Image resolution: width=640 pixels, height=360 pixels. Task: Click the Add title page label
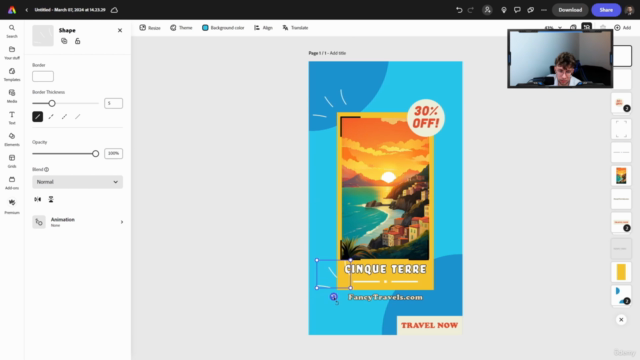coord(338,53)
